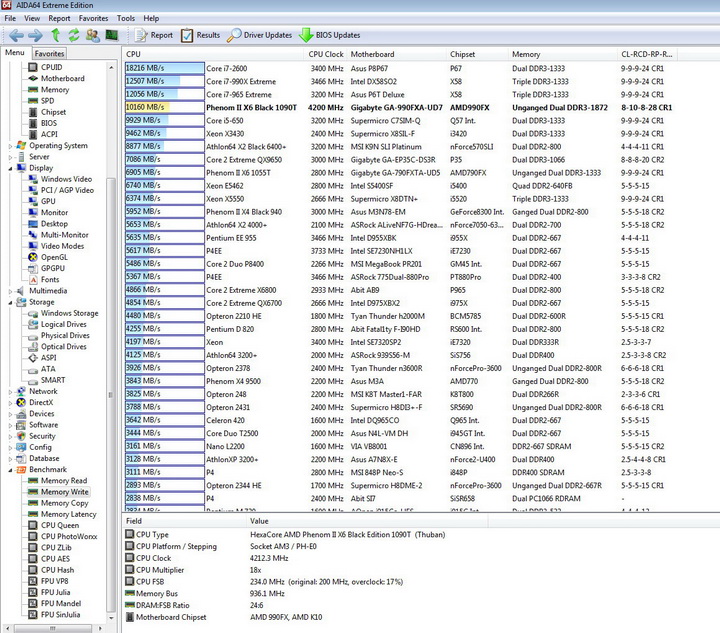Open Driver Updates
Image resolution: width=720 pixels, height=633 pixels.
[x=259, y=35]
